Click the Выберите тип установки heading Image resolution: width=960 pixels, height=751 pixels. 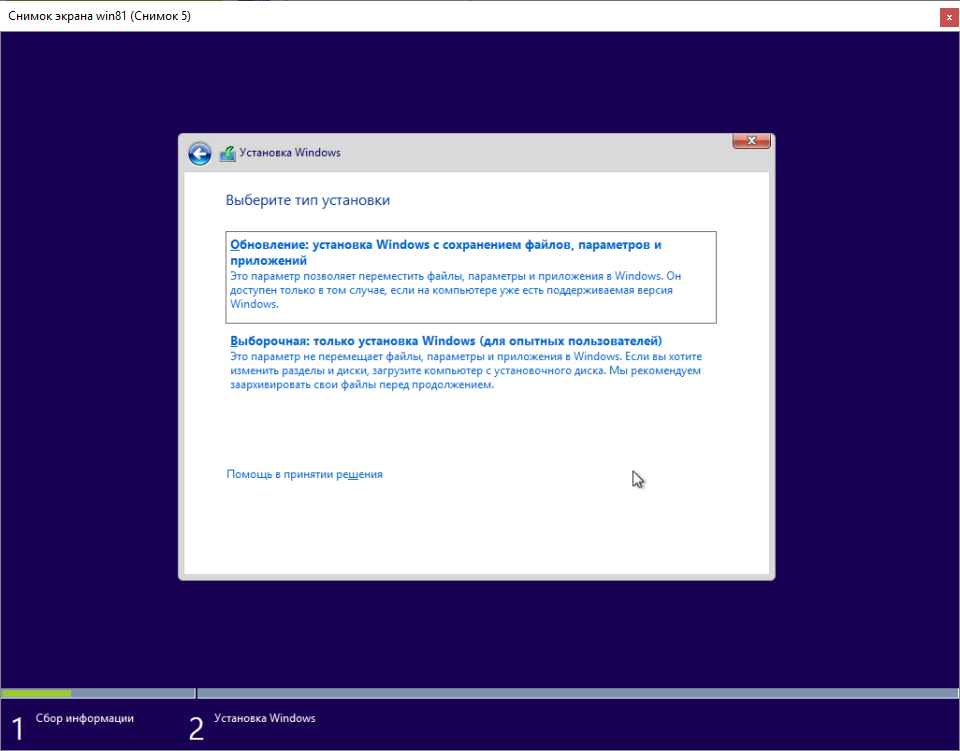[x=308, y=200]
